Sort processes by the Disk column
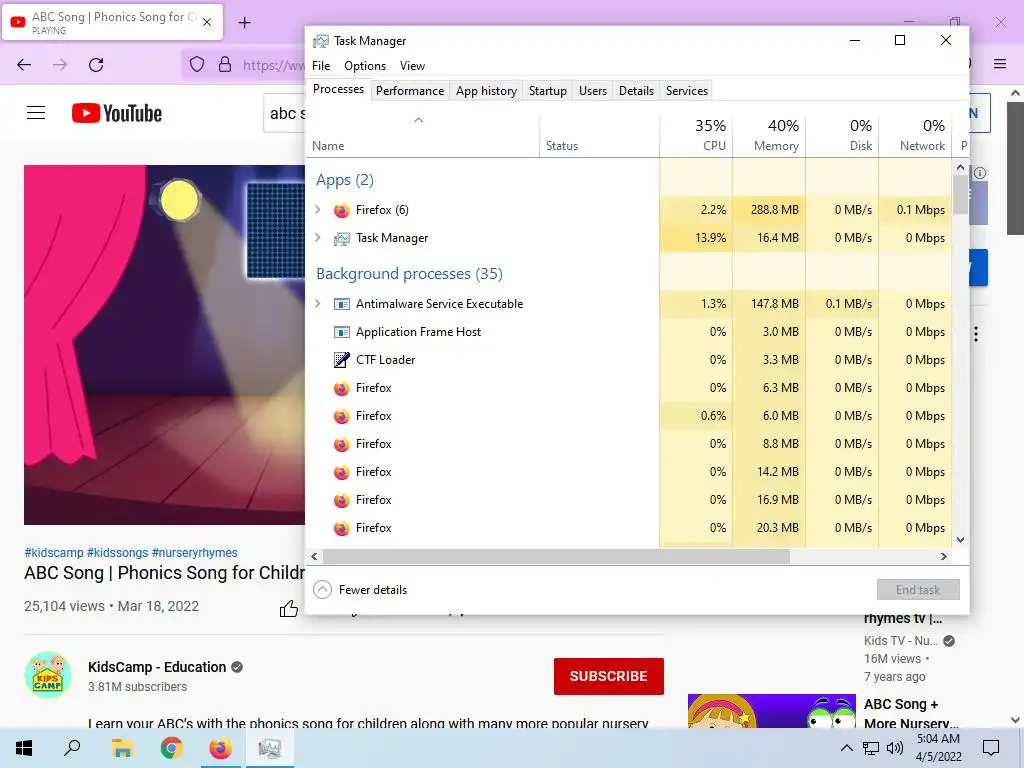Viewport: 1024px width, 768px height. 842,135
